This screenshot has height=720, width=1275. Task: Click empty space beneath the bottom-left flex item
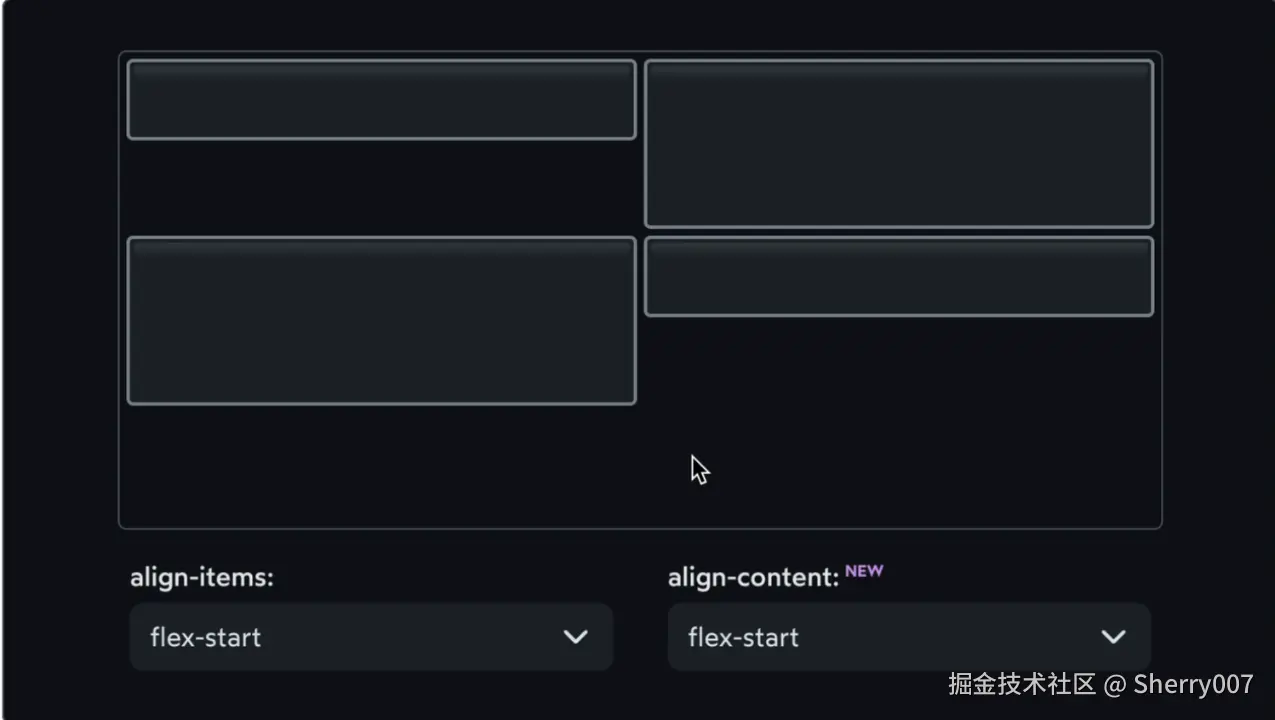381,465
